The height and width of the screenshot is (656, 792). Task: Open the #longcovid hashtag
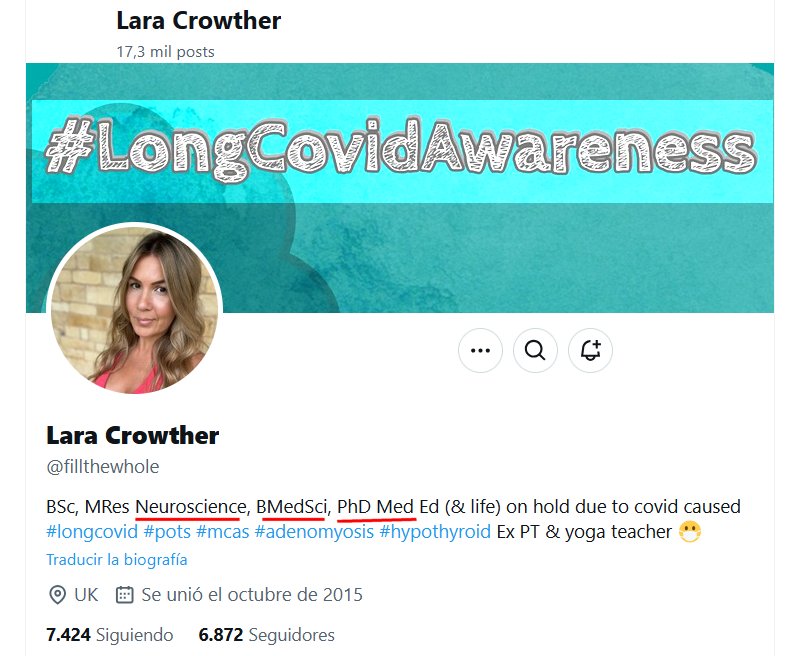(x=92, y=532)
